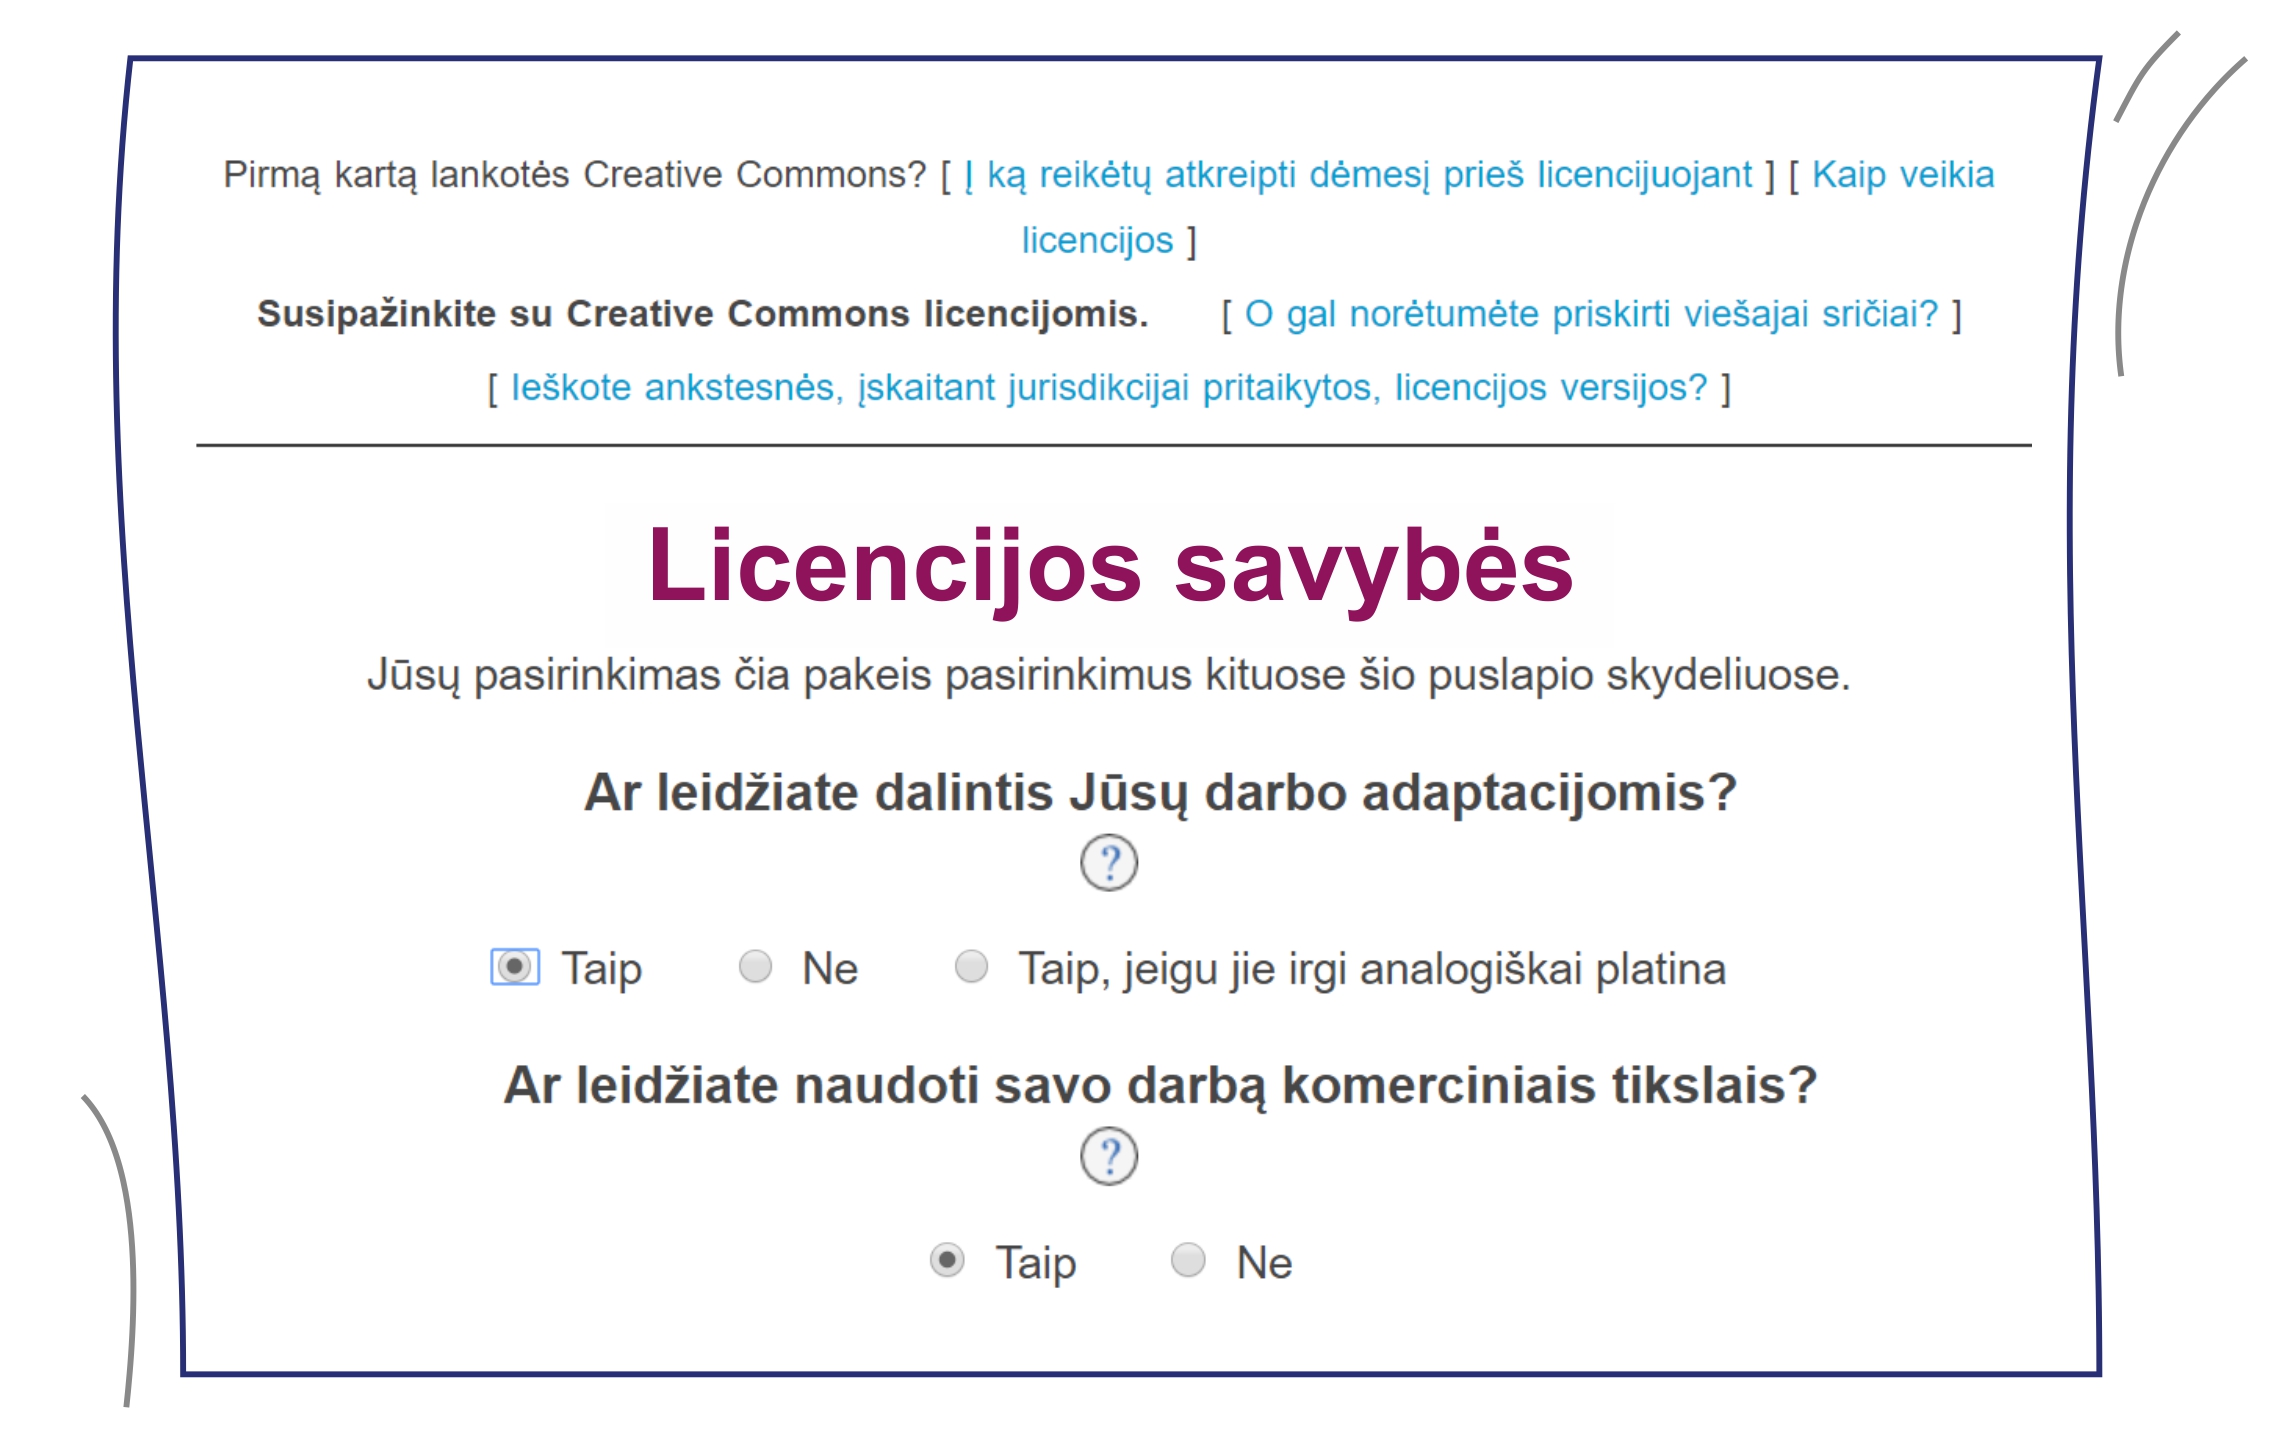Click the 'Taip, jeigu jie irgi analogiškai platina' label text
The image size is (2295, 1454).
click(1371, 969)
